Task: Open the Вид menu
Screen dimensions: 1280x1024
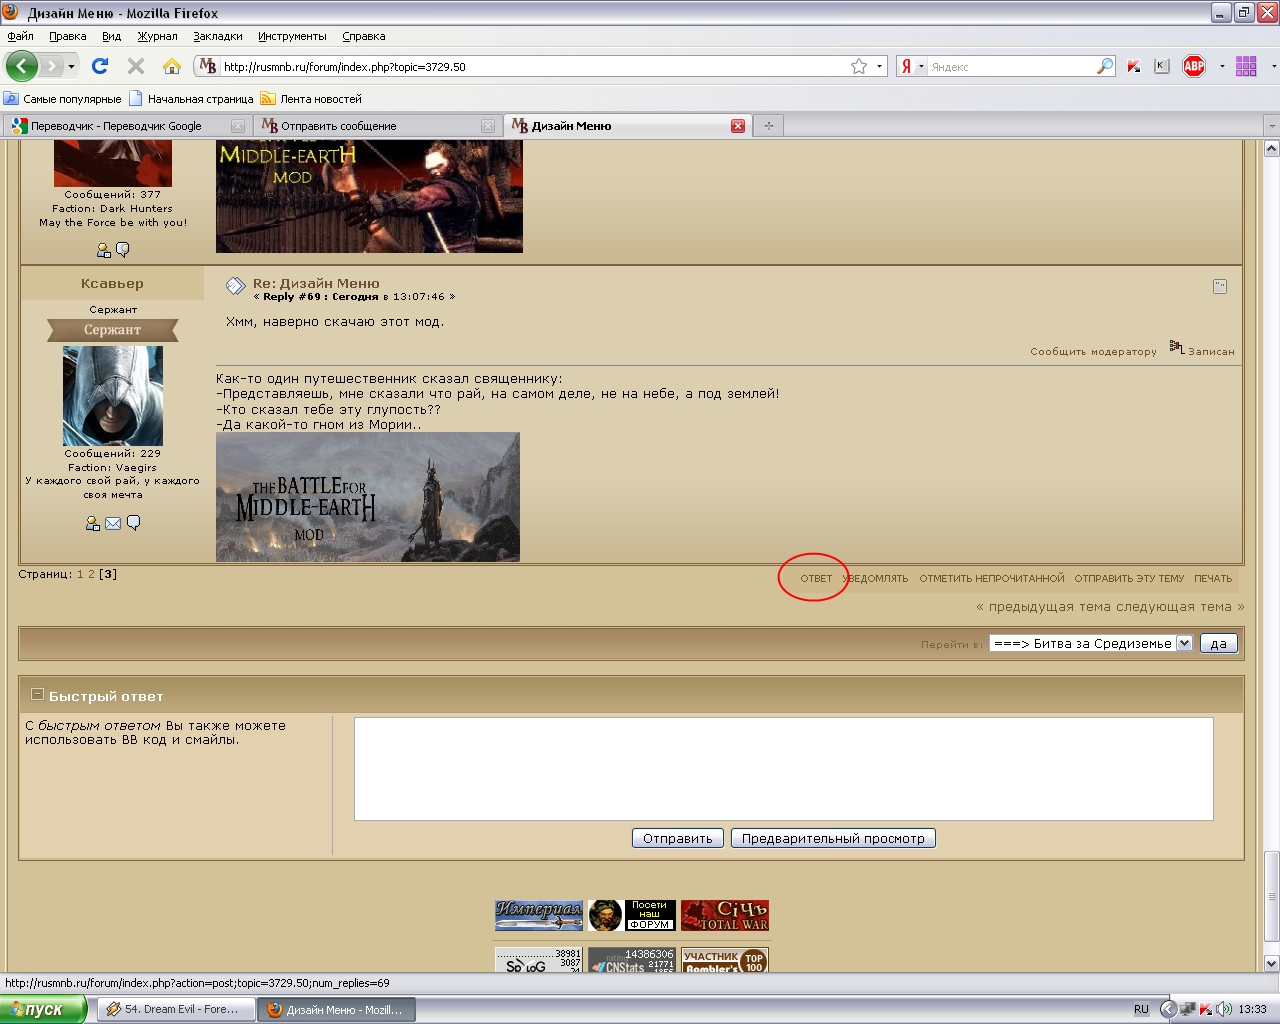Action: click(111, 36)
